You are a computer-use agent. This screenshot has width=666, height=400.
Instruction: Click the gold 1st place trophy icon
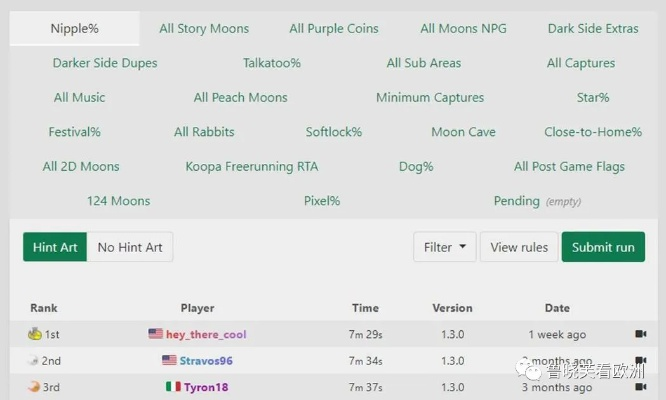point(35,334)
